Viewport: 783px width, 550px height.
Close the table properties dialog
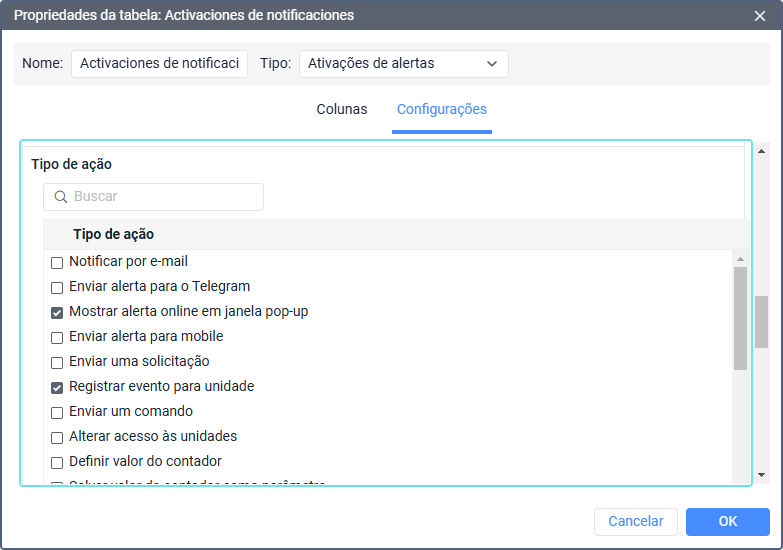760,16
